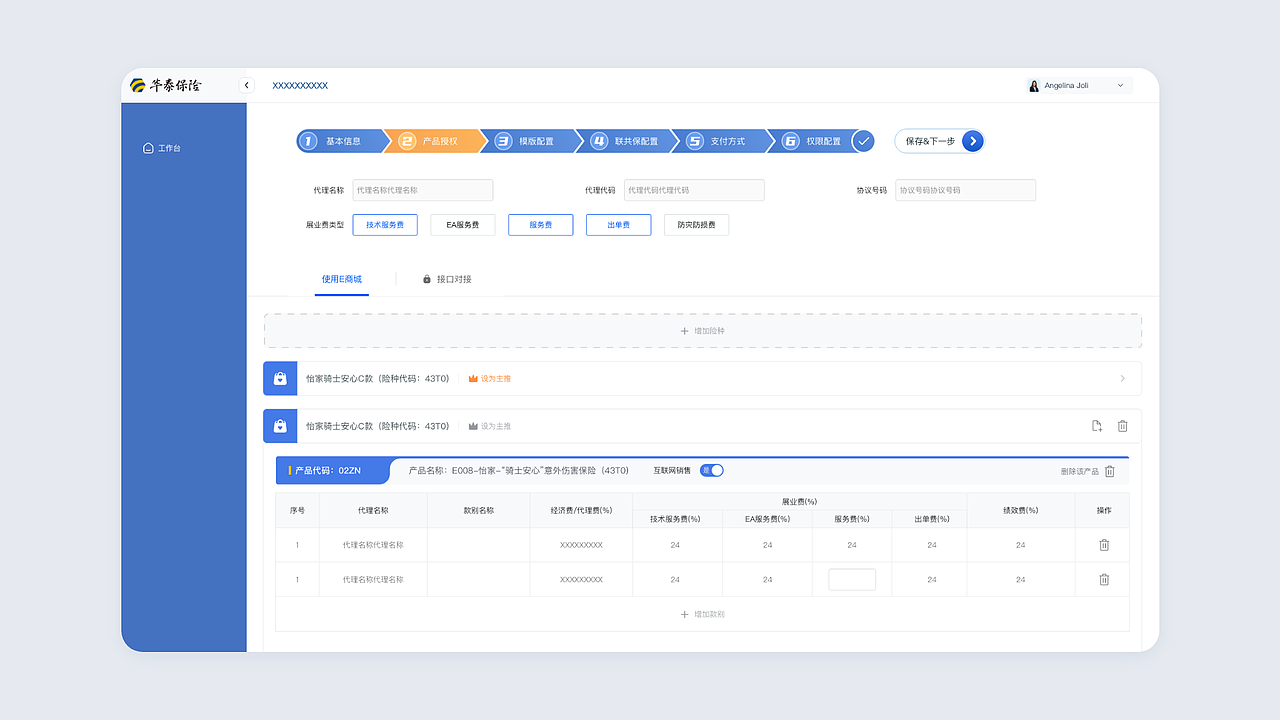The image size is (1280, 720).
Task: Click the 技术服务费(%) column header
Action: coord(675,518)
